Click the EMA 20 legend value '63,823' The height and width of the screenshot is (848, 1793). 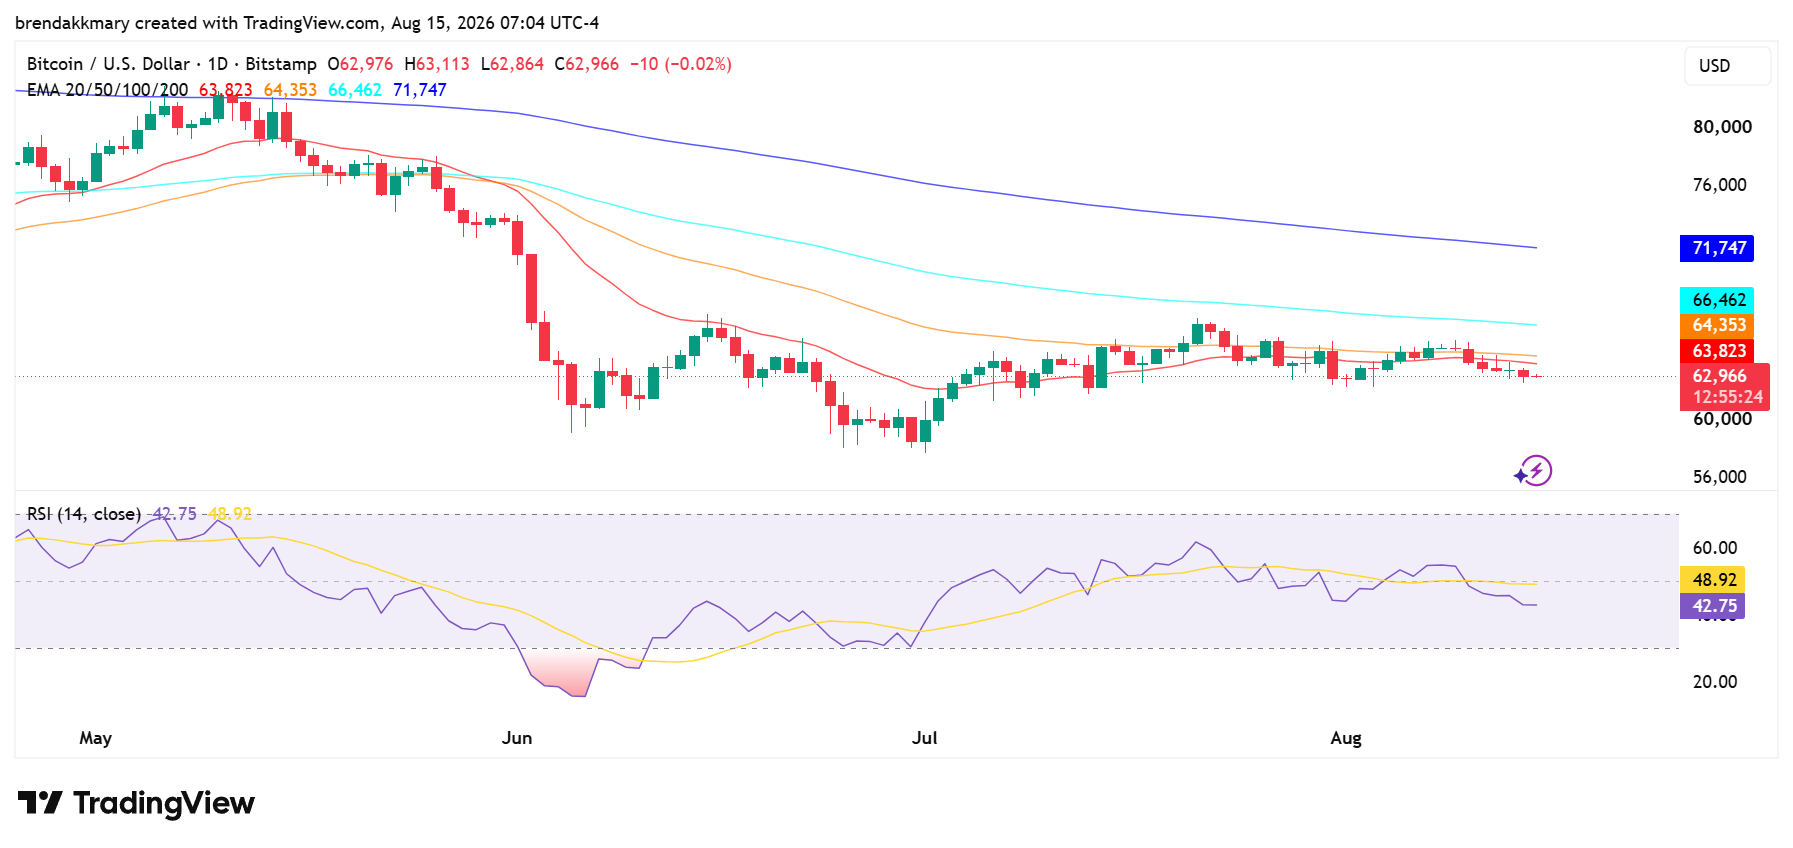point(226,90)
